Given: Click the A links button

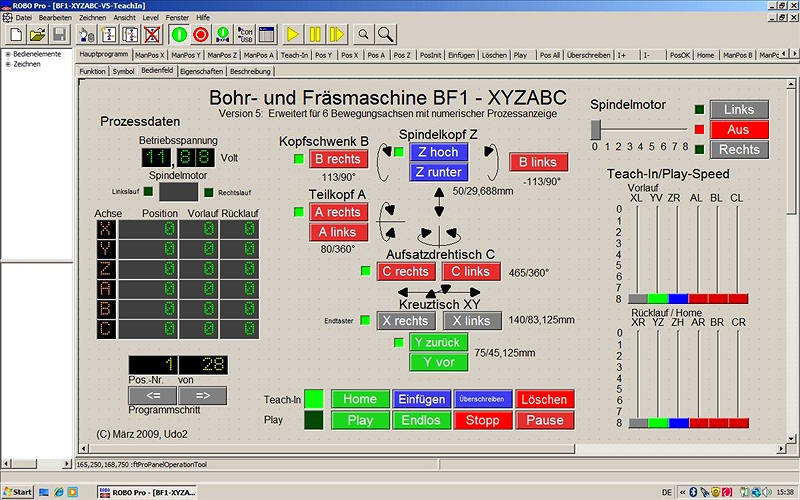Looking at the screenshot, I should pyautogui.click(x=338, y=232).
